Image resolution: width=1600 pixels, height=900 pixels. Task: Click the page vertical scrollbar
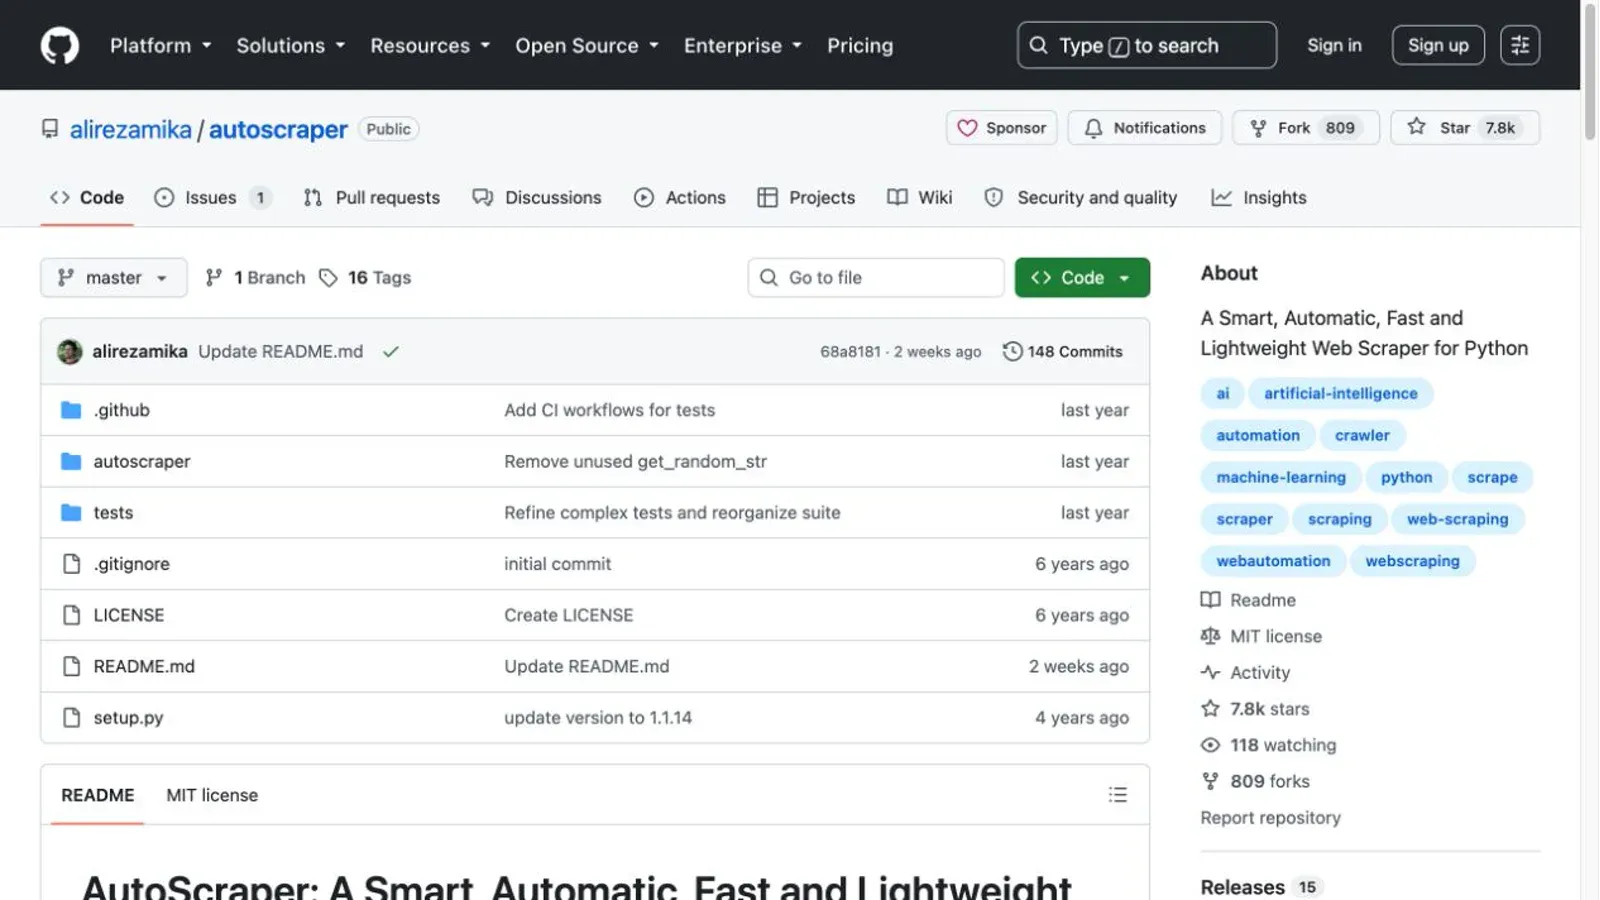point(1590,70)
